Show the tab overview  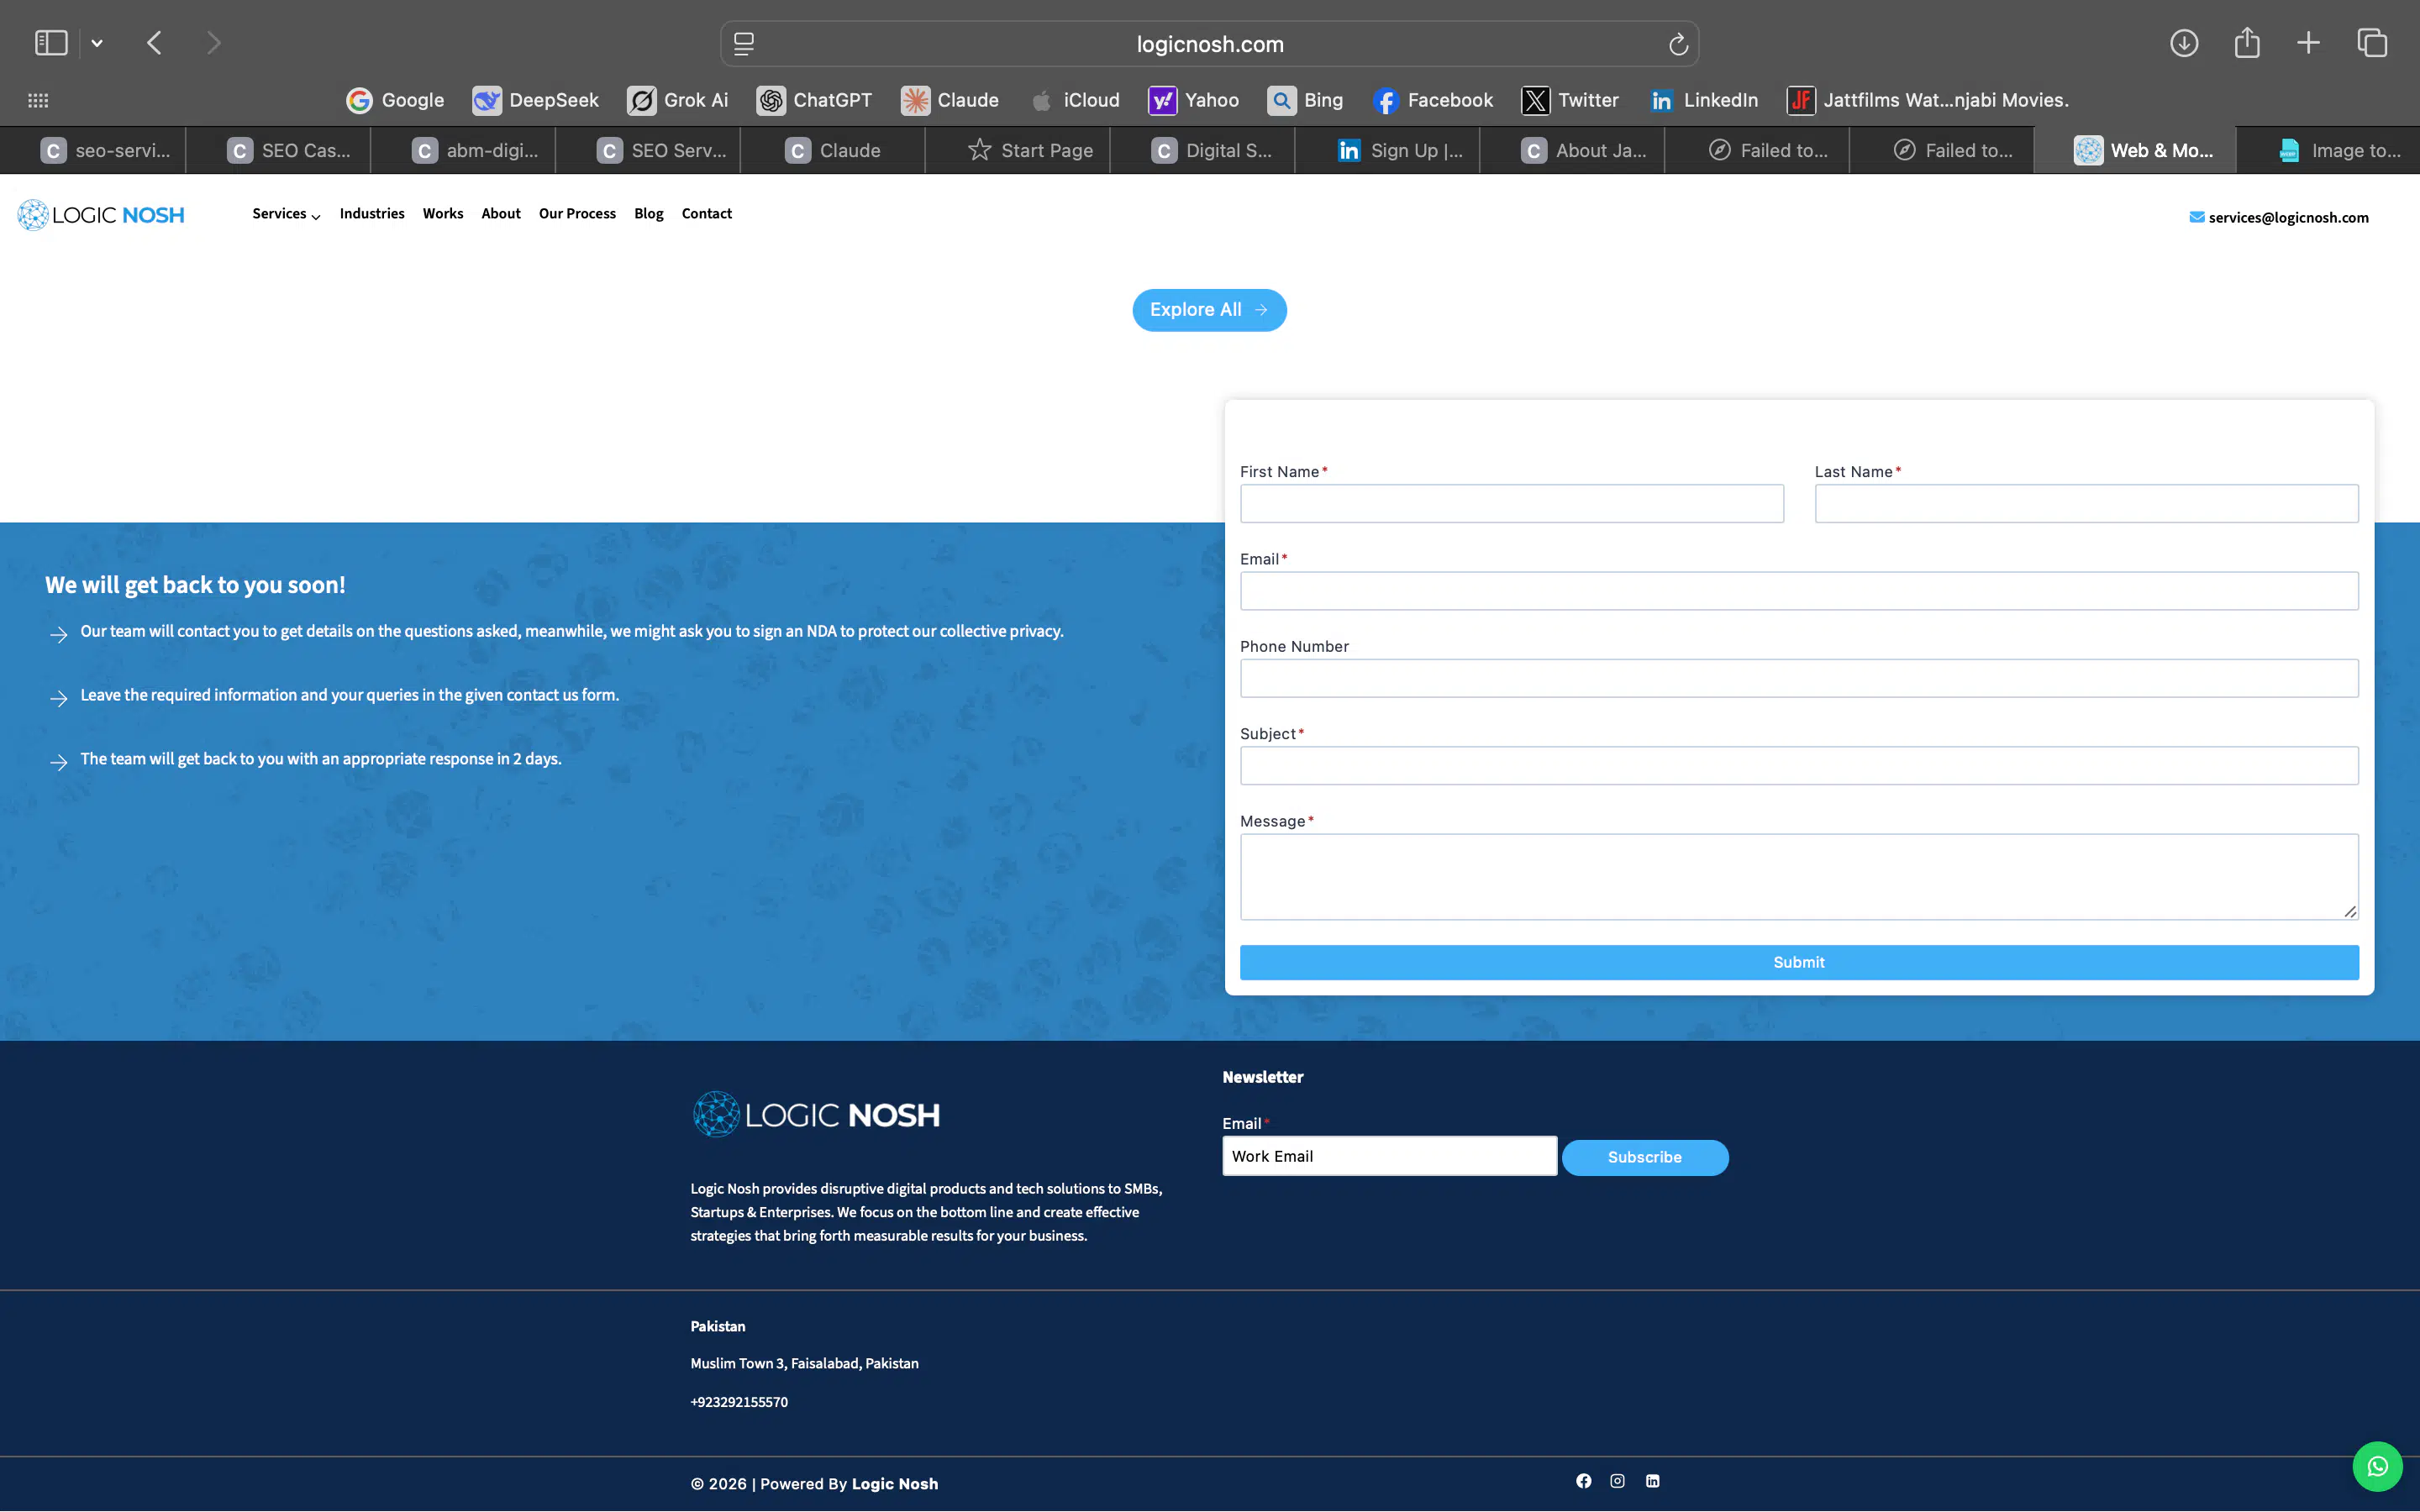tap(2371, 43)
